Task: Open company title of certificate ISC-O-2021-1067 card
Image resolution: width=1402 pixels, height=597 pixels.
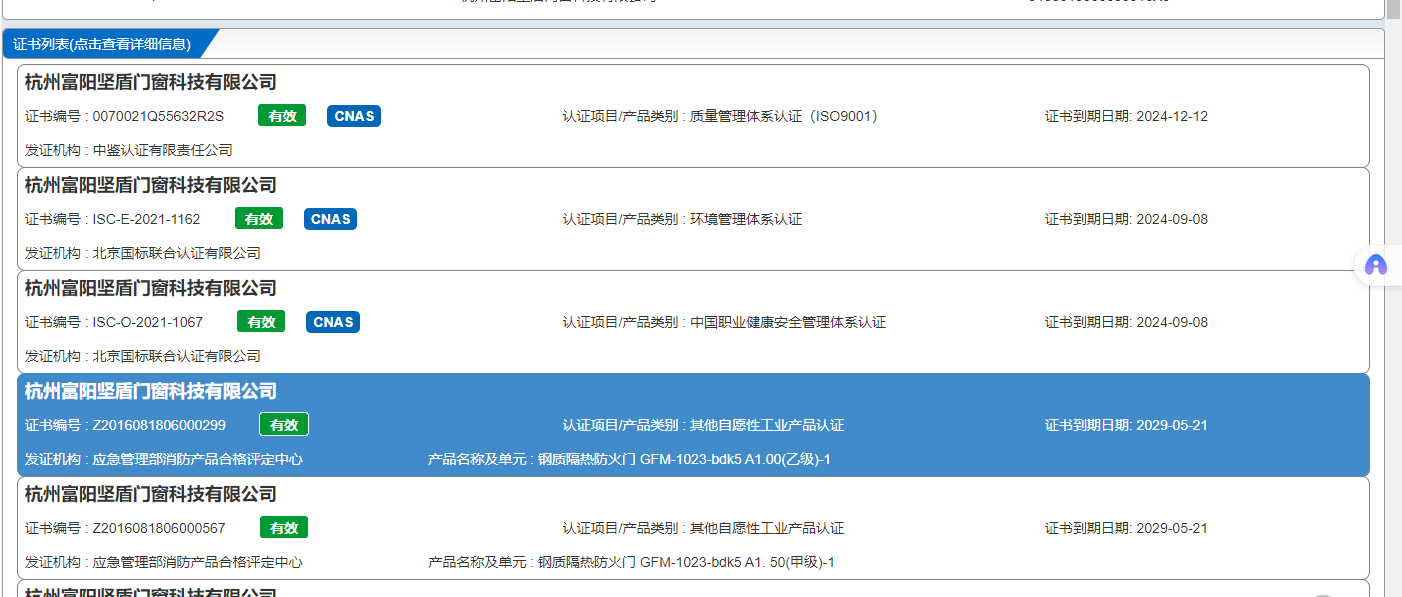Action: pyautogui.click(x=151, y=288)
